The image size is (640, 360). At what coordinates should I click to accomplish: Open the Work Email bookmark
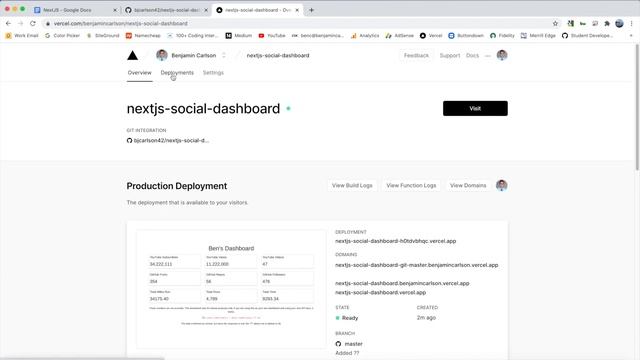[x=22, y=36]
